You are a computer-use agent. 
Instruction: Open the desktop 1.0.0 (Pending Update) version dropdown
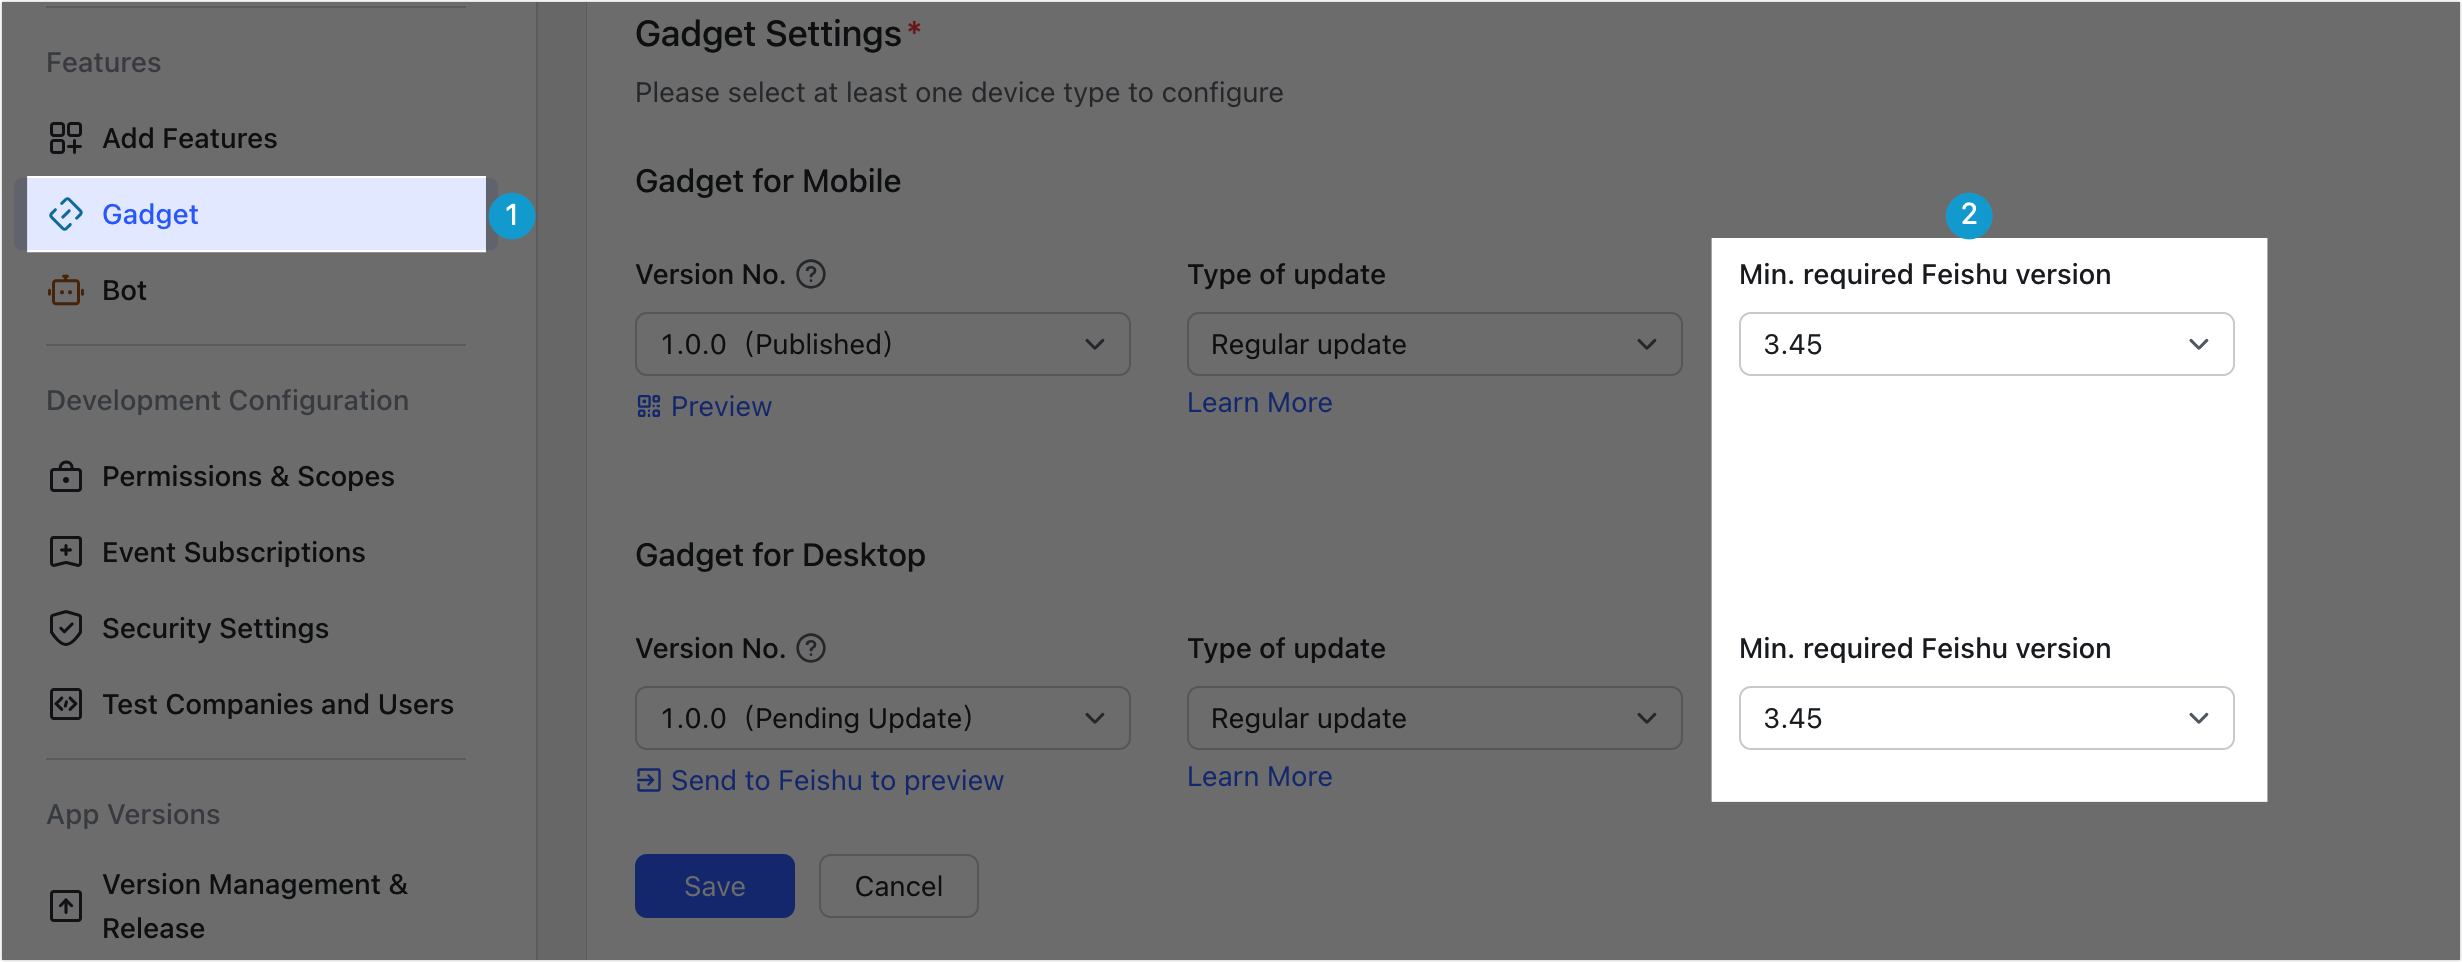(x=883, y=718)
